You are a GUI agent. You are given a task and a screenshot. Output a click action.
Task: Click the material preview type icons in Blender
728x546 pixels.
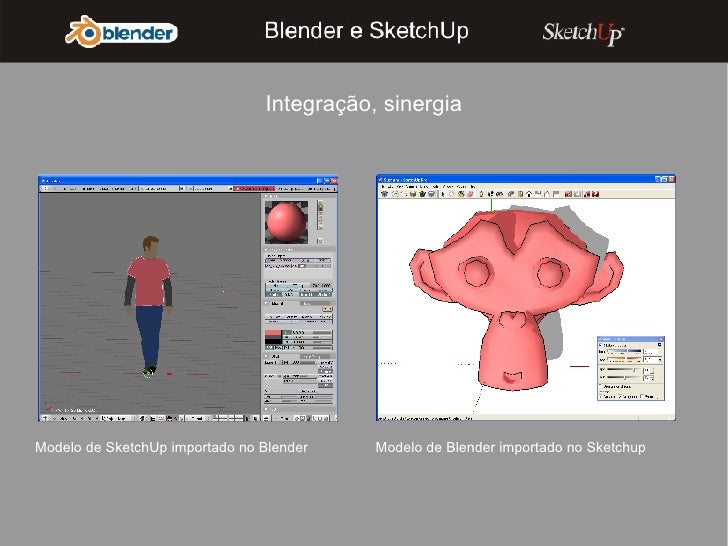[x=320, y=215]
